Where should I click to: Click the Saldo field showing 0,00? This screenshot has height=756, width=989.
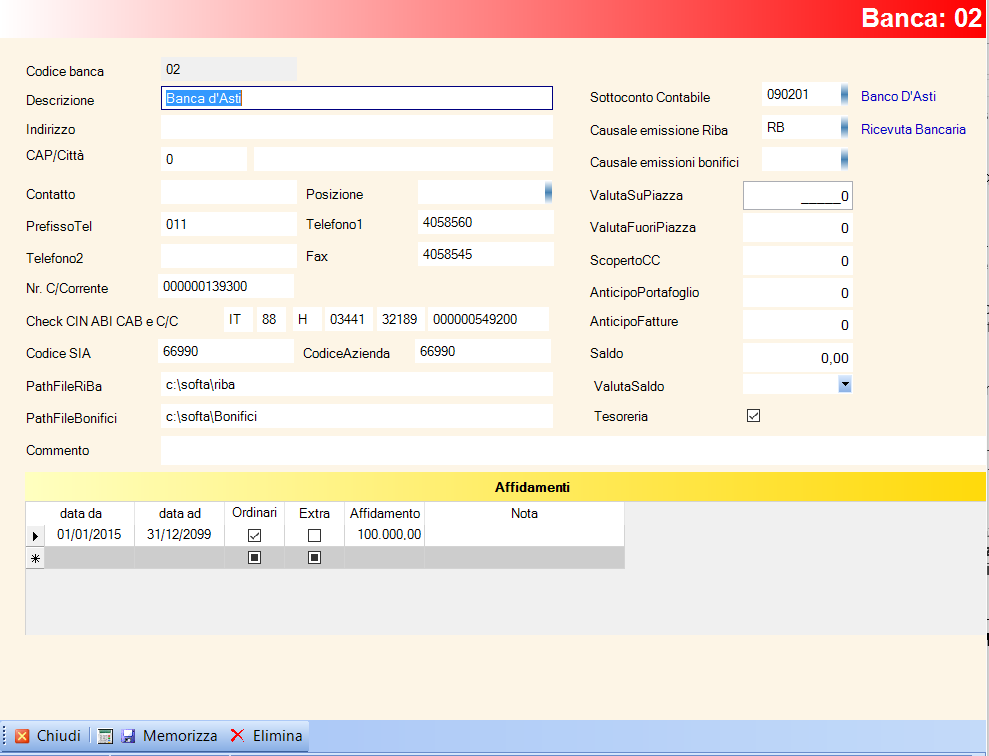(798, 358)
